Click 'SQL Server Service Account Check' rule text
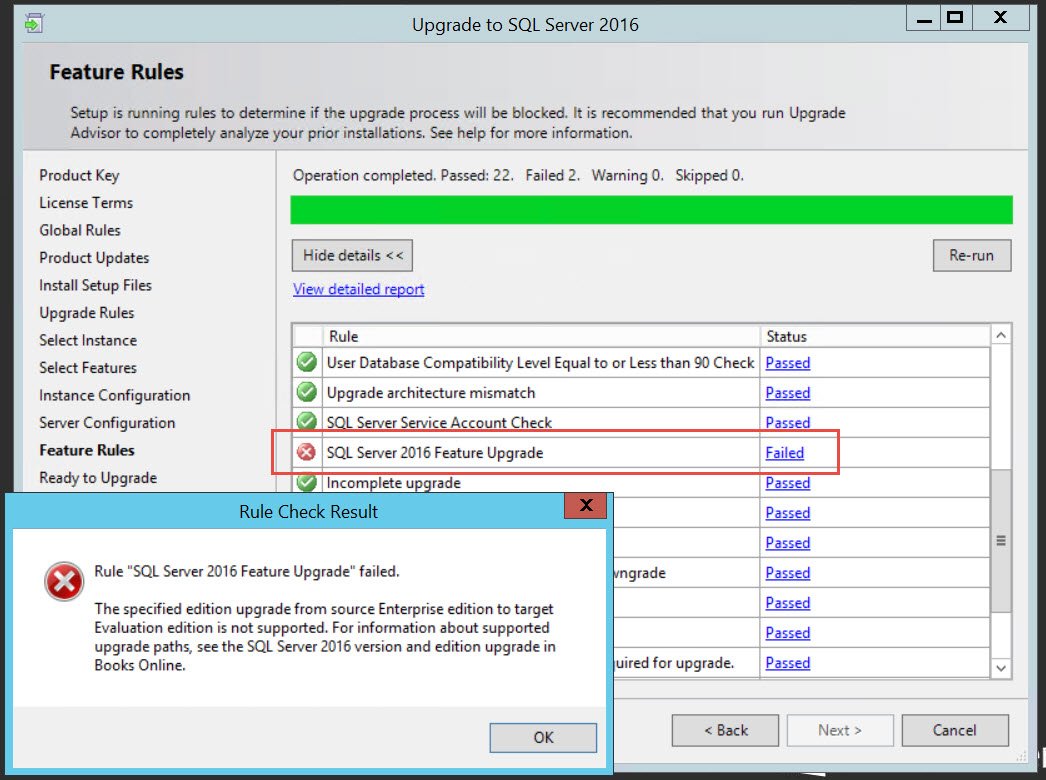Image resolution: width=1046 pixels, height=780 pixels. [439, 422]
